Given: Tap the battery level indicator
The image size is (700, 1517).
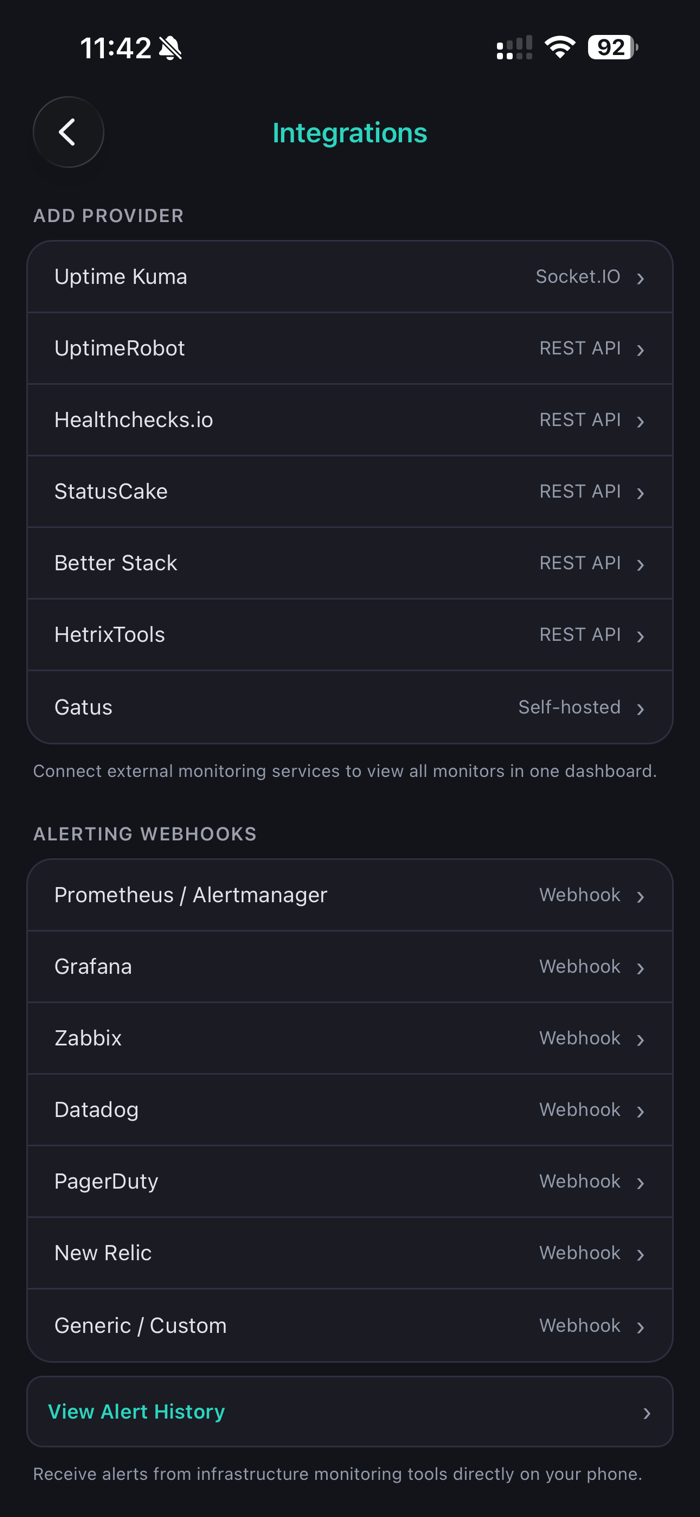Looking at the screenshot, I should tap(613, 47).
